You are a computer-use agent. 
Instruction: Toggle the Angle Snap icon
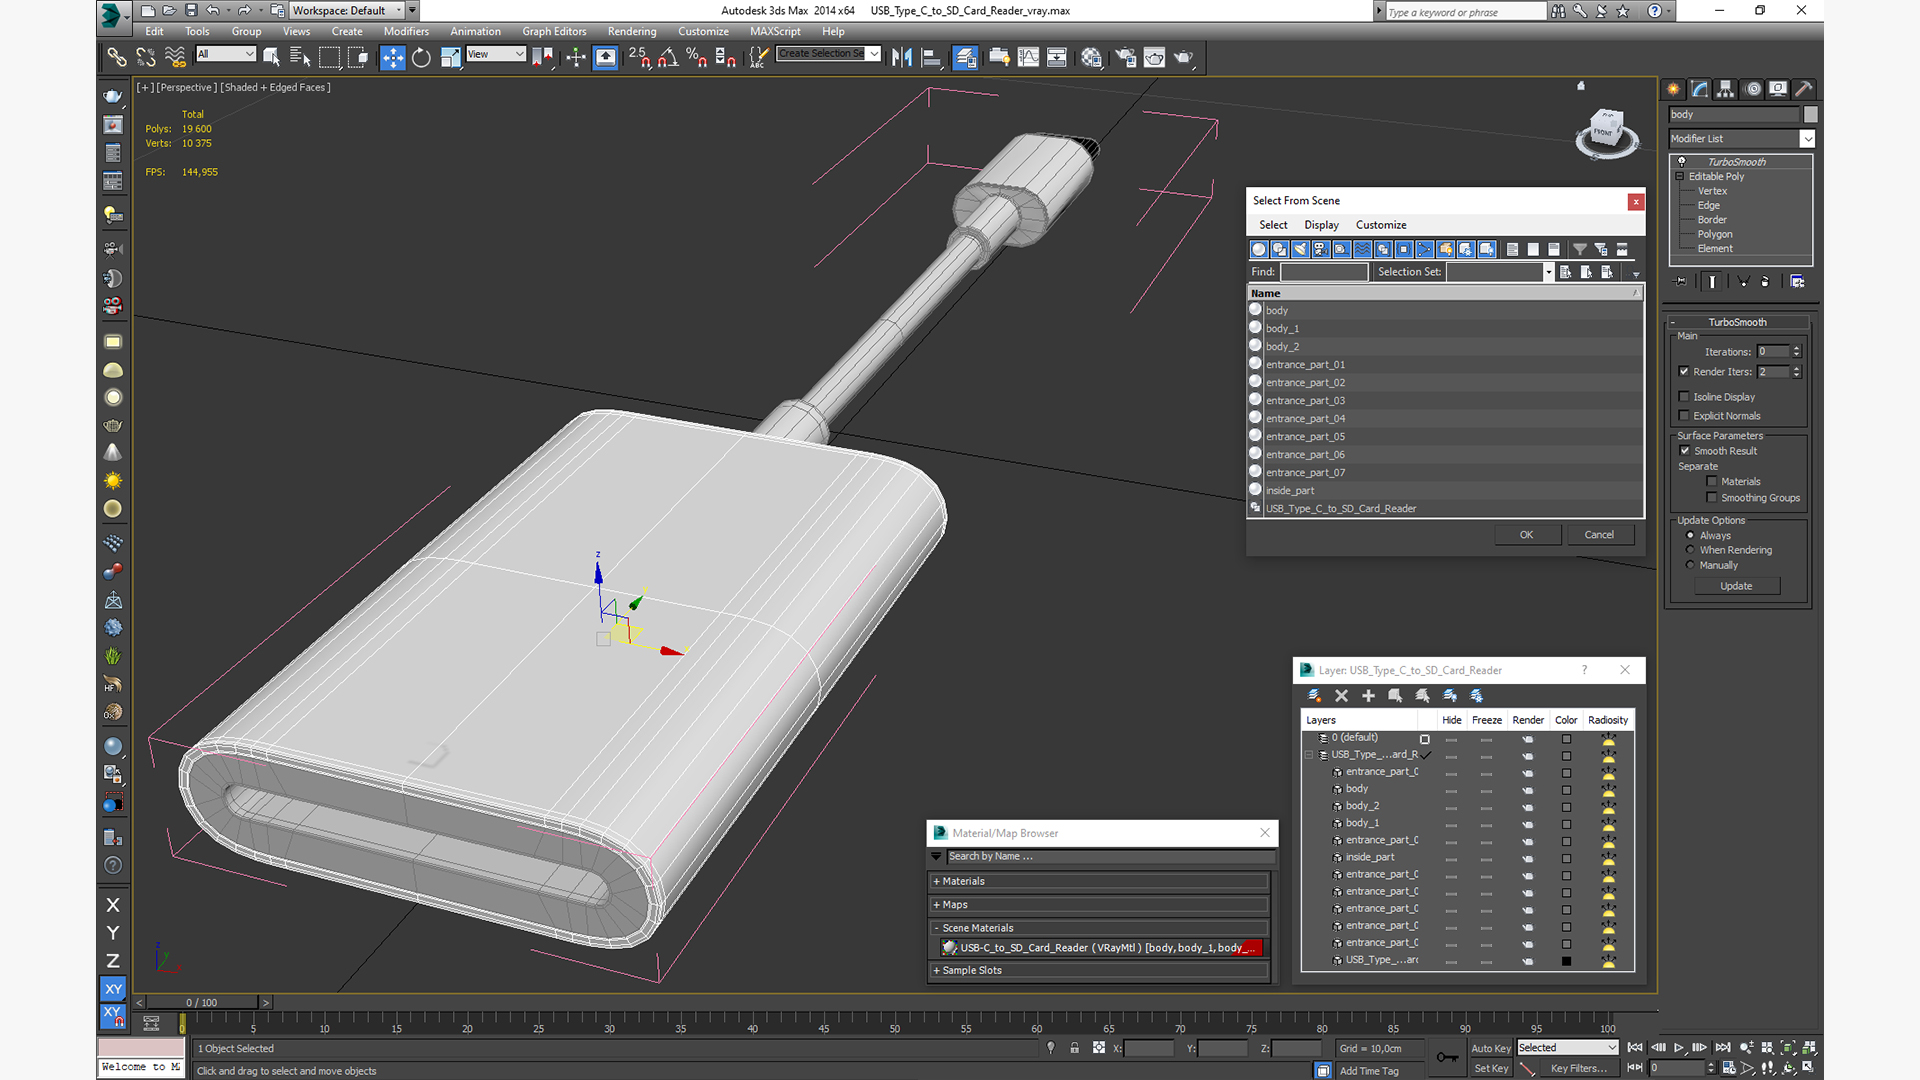coord(668,57)
